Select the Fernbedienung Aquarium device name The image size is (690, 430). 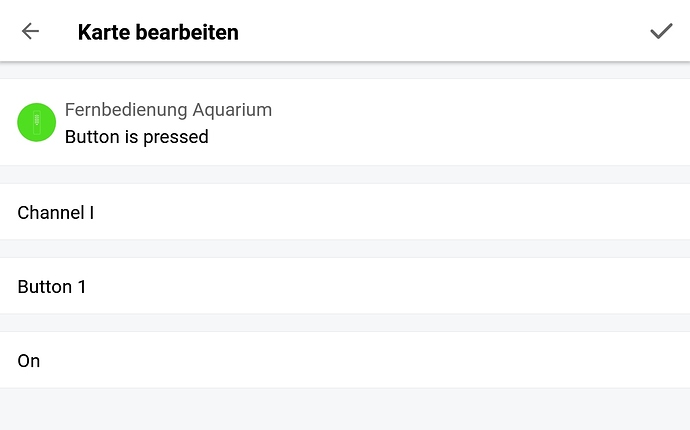click(x=168, y=110)
